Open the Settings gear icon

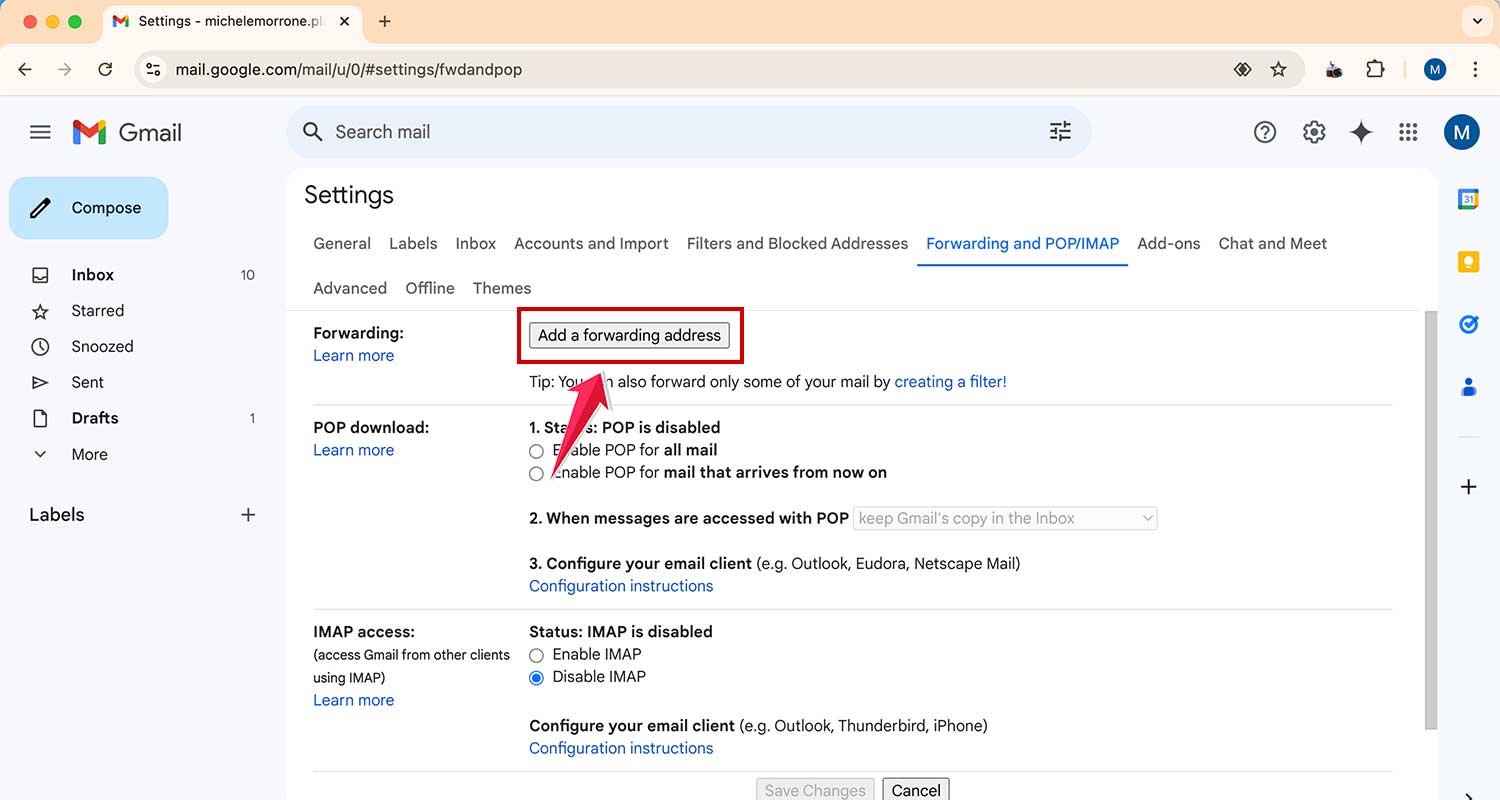coord(1314,131)
